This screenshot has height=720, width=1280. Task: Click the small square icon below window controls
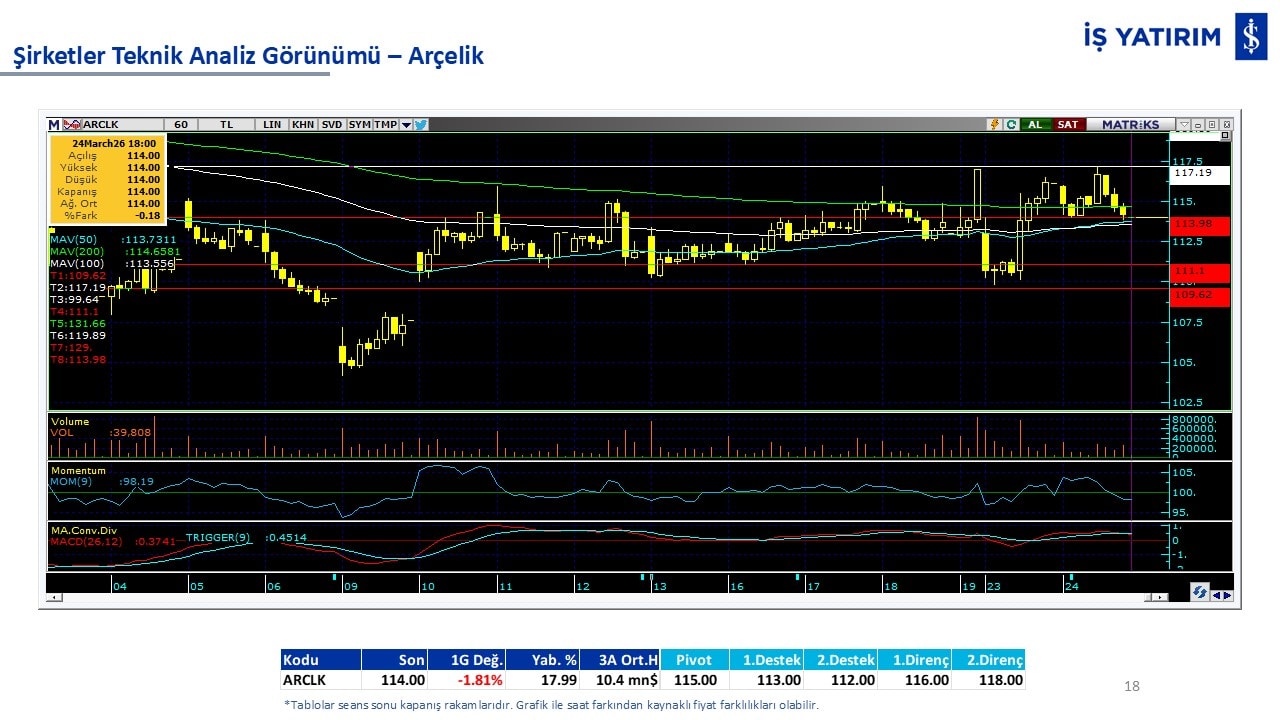pos(1226,136)
